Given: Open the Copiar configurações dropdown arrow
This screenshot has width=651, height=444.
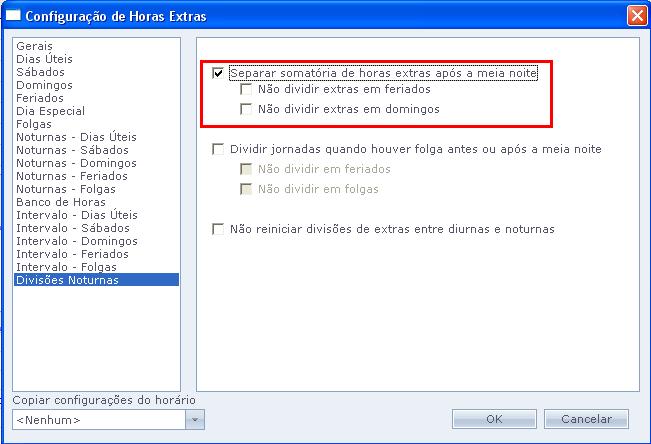Looking at the screenshot, I should pyautogui.click(x=195, y=419).
